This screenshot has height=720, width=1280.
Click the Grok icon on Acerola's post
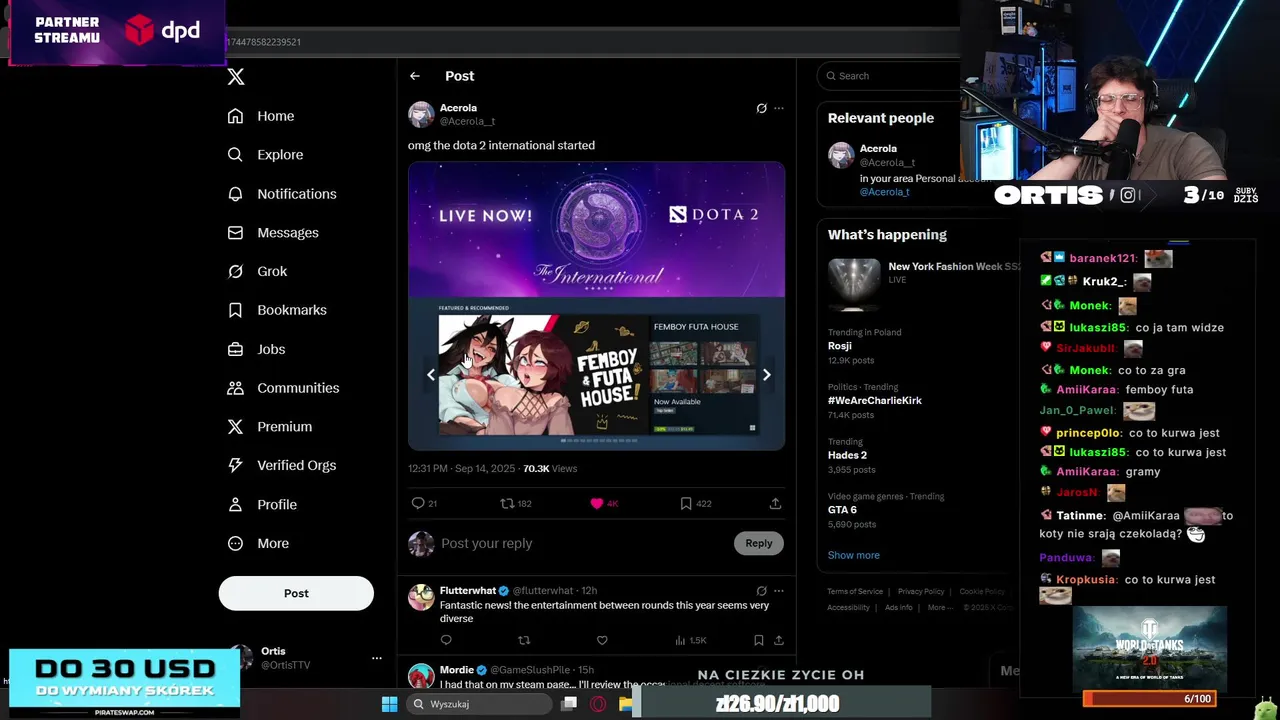tap(761, 108)
